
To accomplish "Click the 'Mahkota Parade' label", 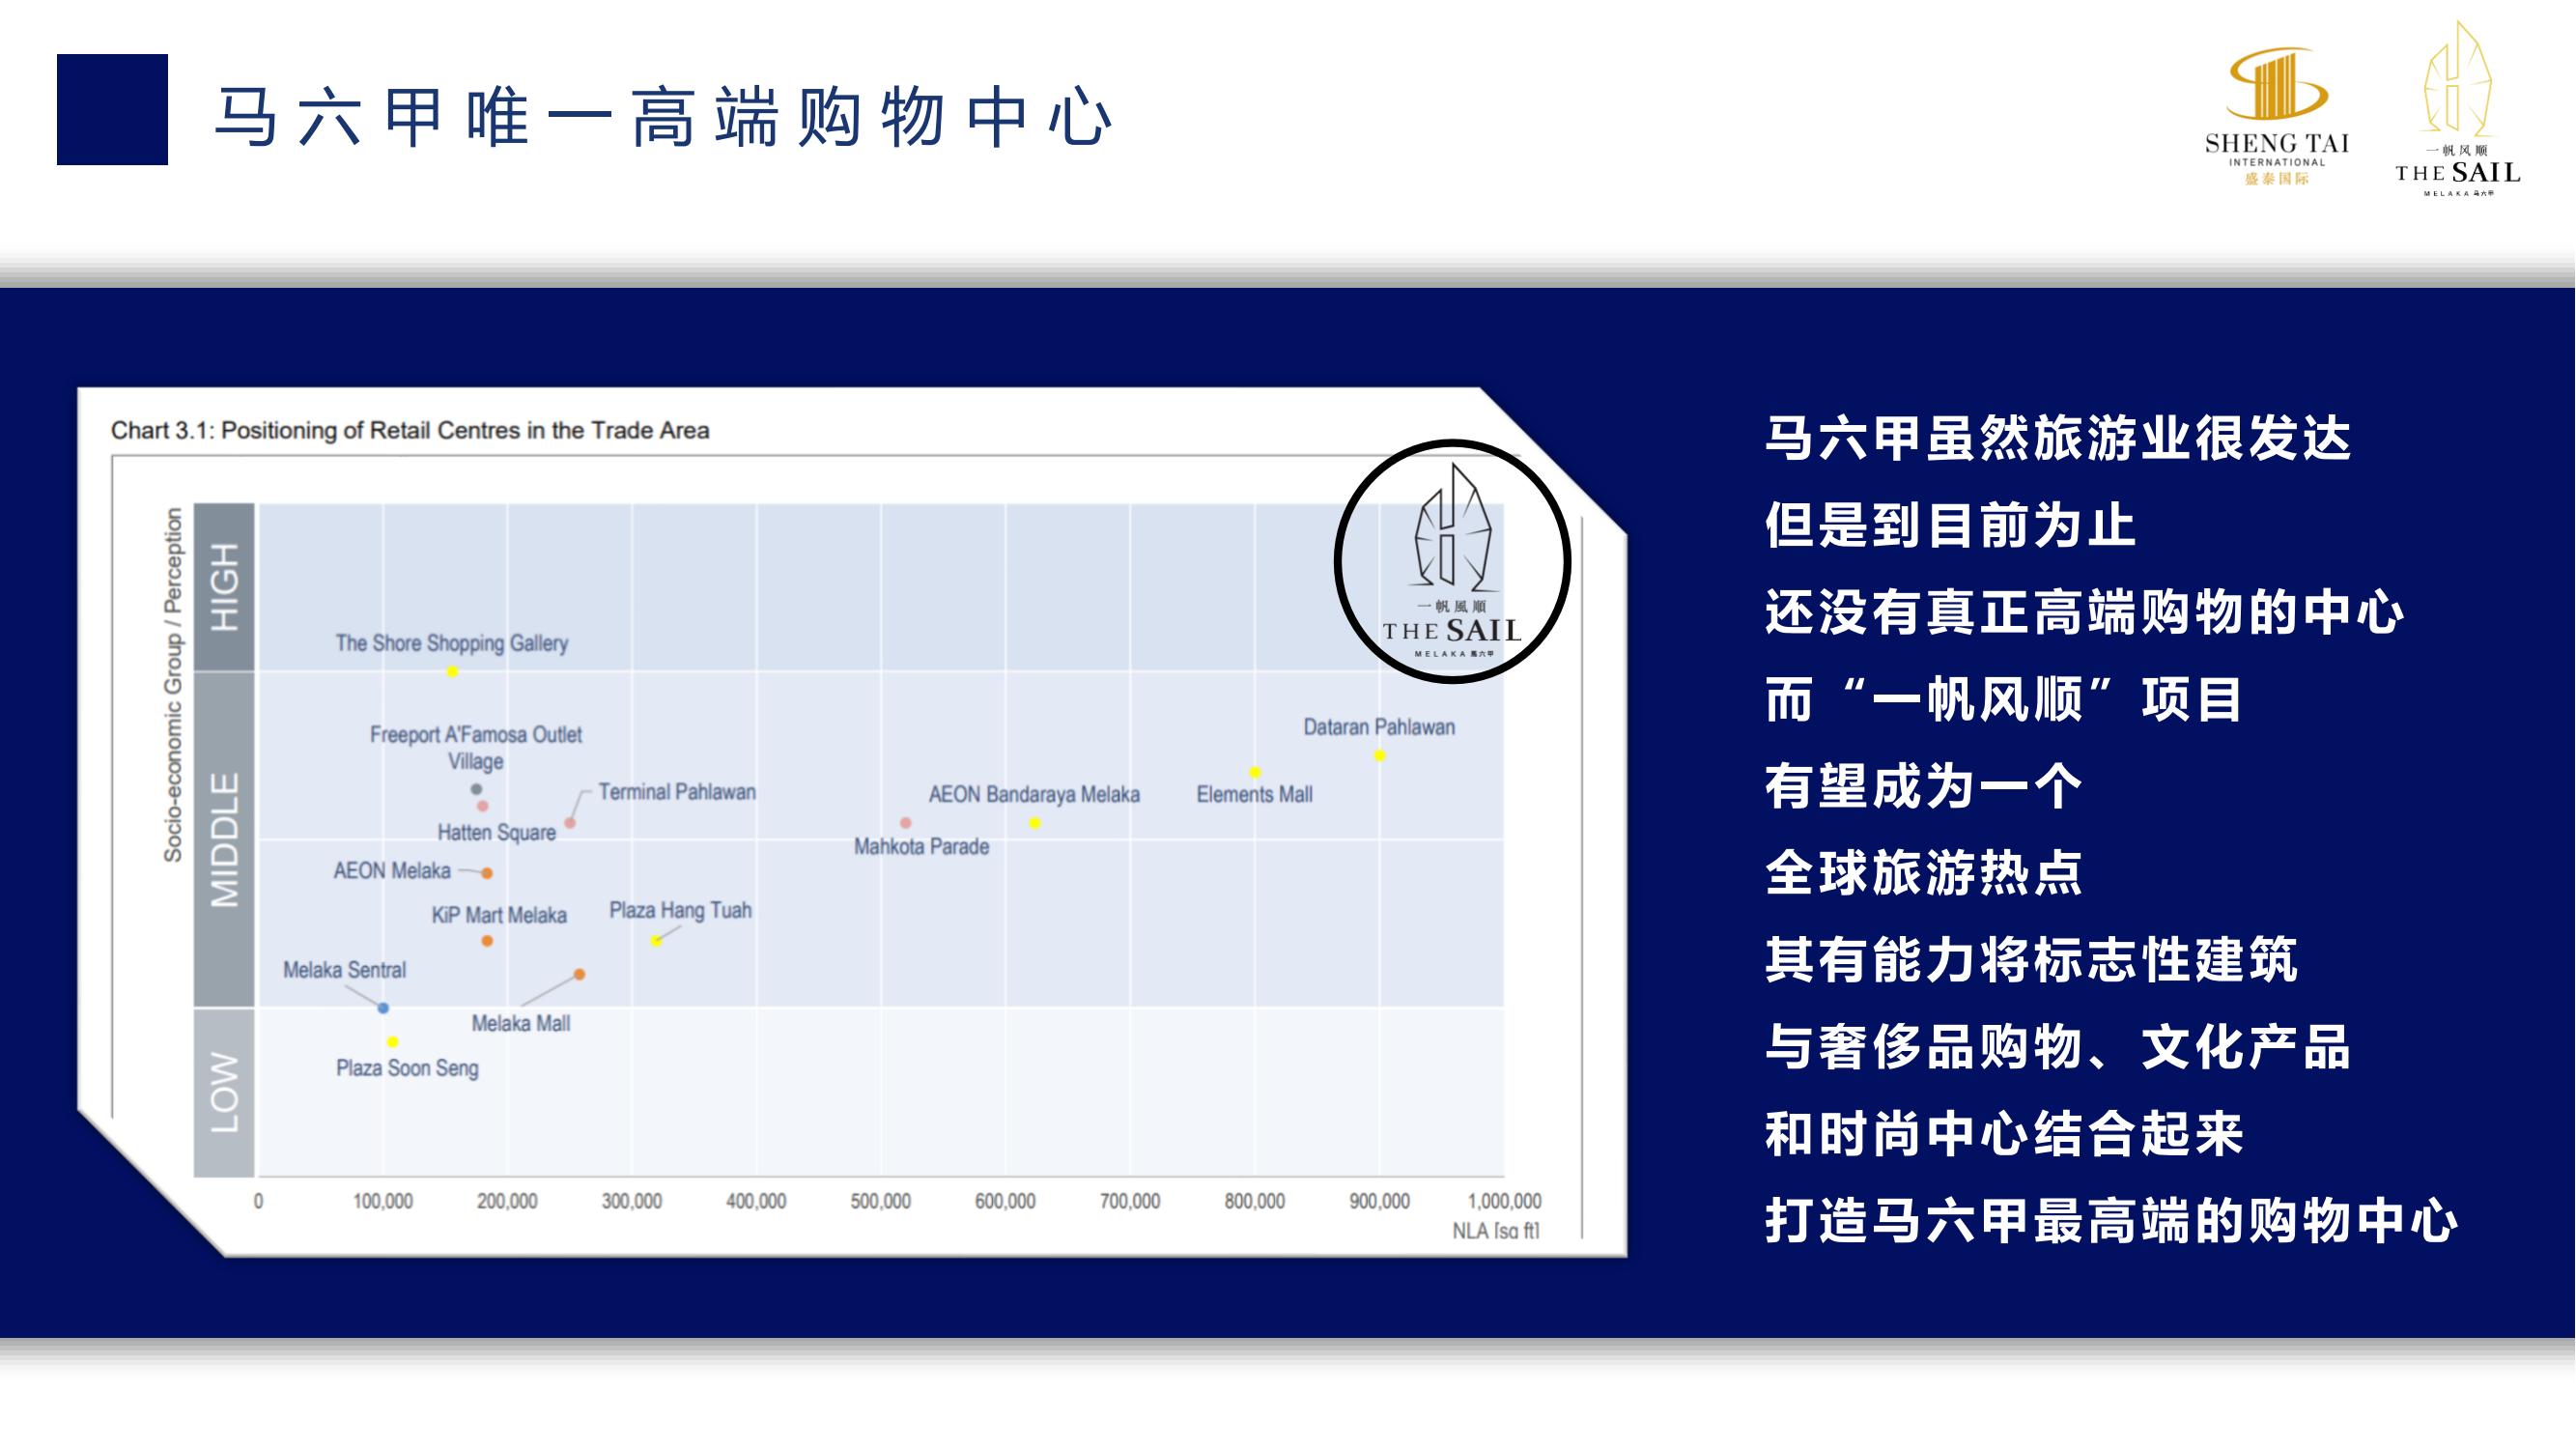I will tap(921, 846).
